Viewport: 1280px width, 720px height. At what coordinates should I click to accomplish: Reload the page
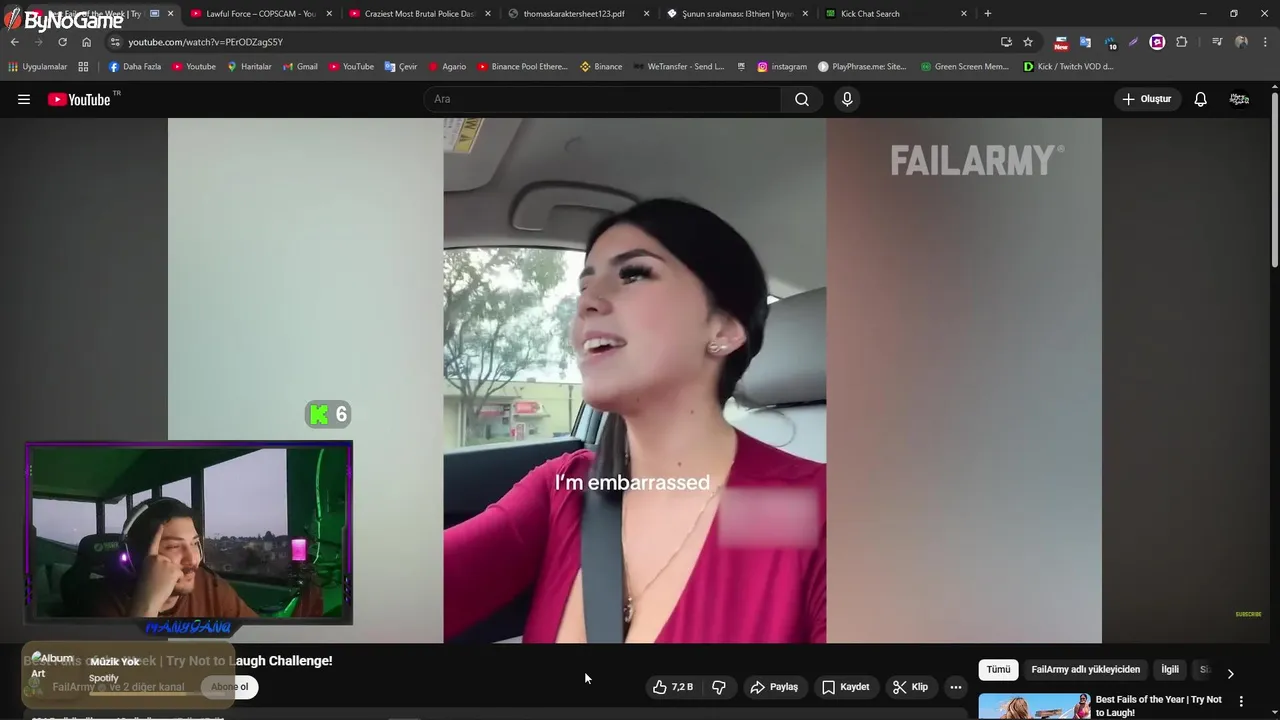click(x=62, y=42)
